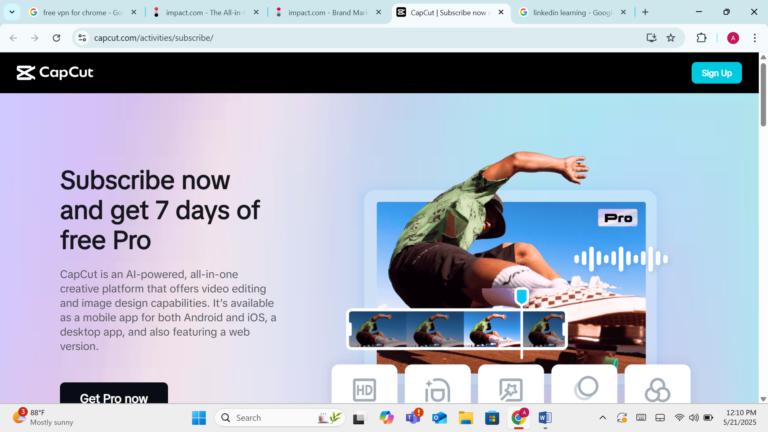
Task: Select the HD feature card icon
Action: (x=364, y=389)
